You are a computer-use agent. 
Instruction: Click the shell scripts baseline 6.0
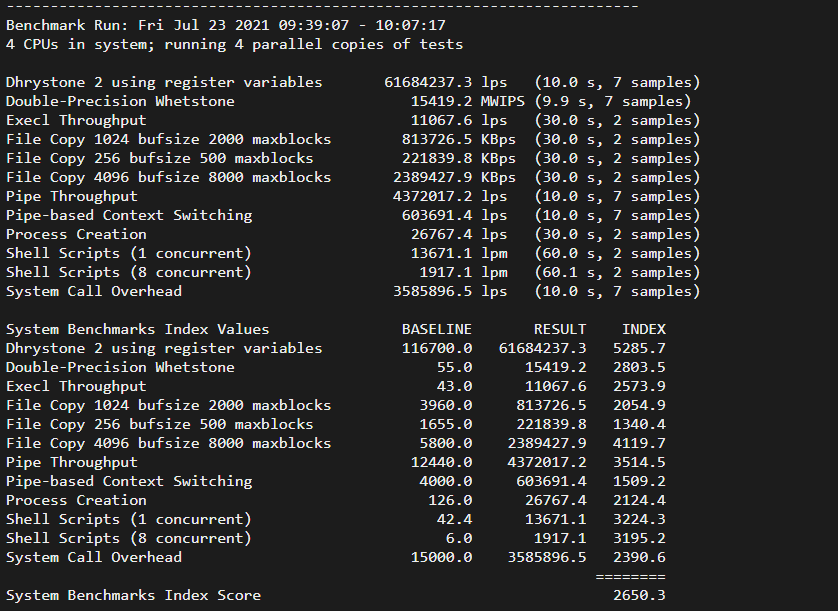click(x=459, y=538)
